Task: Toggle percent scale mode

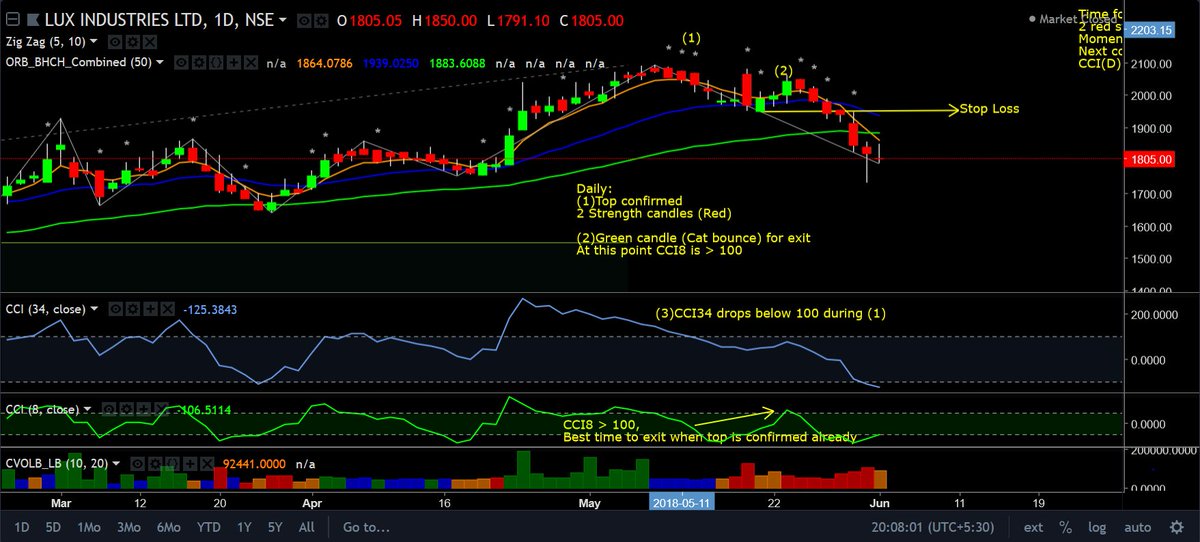Action: 1066,527
